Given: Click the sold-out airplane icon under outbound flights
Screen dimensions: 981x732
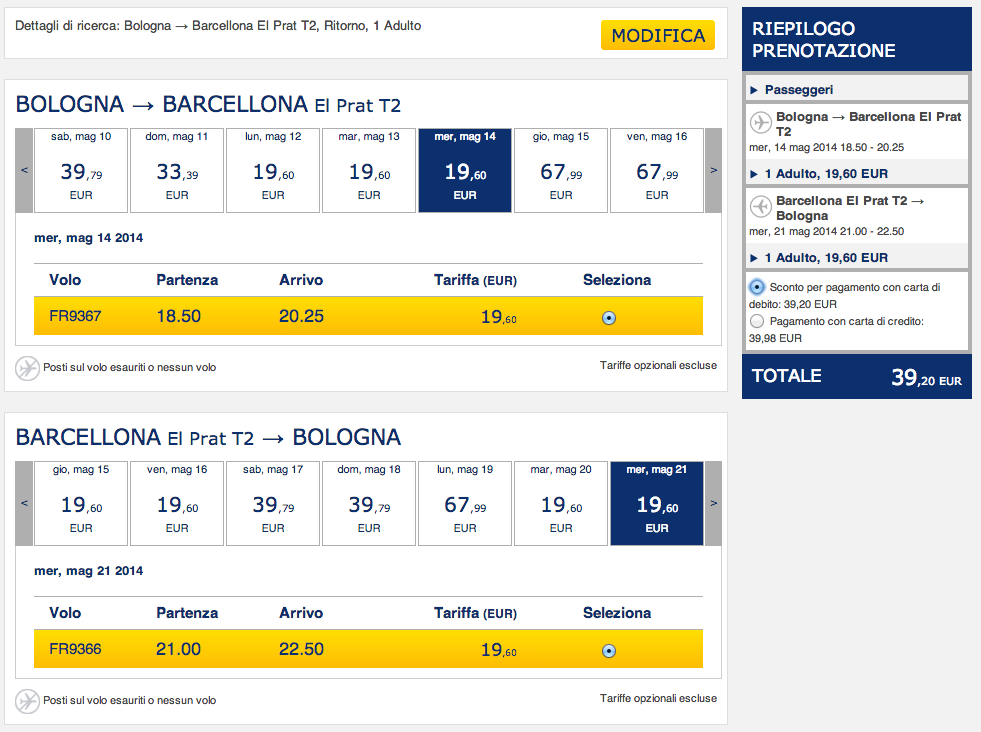Looking at the screenshot, I should pos(28,367).
